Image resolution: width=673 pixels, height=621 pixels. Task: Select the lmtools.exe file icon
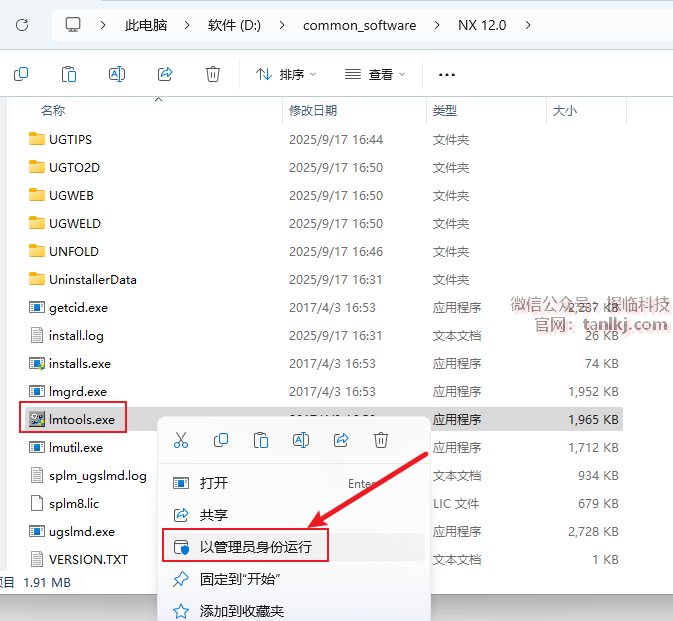click(37, 419)
